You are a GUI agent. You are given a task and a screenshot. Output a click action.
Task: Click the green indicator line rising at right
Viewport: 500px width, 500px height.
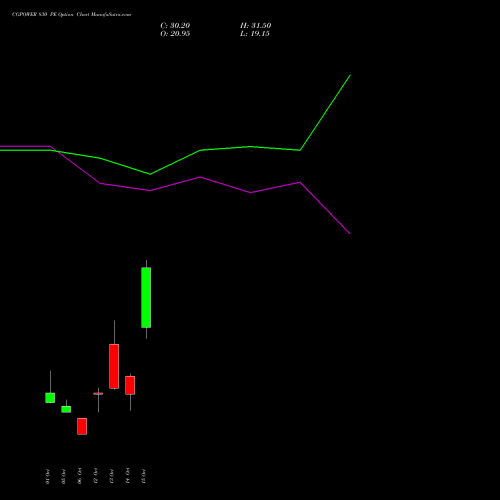click(325, 112)
